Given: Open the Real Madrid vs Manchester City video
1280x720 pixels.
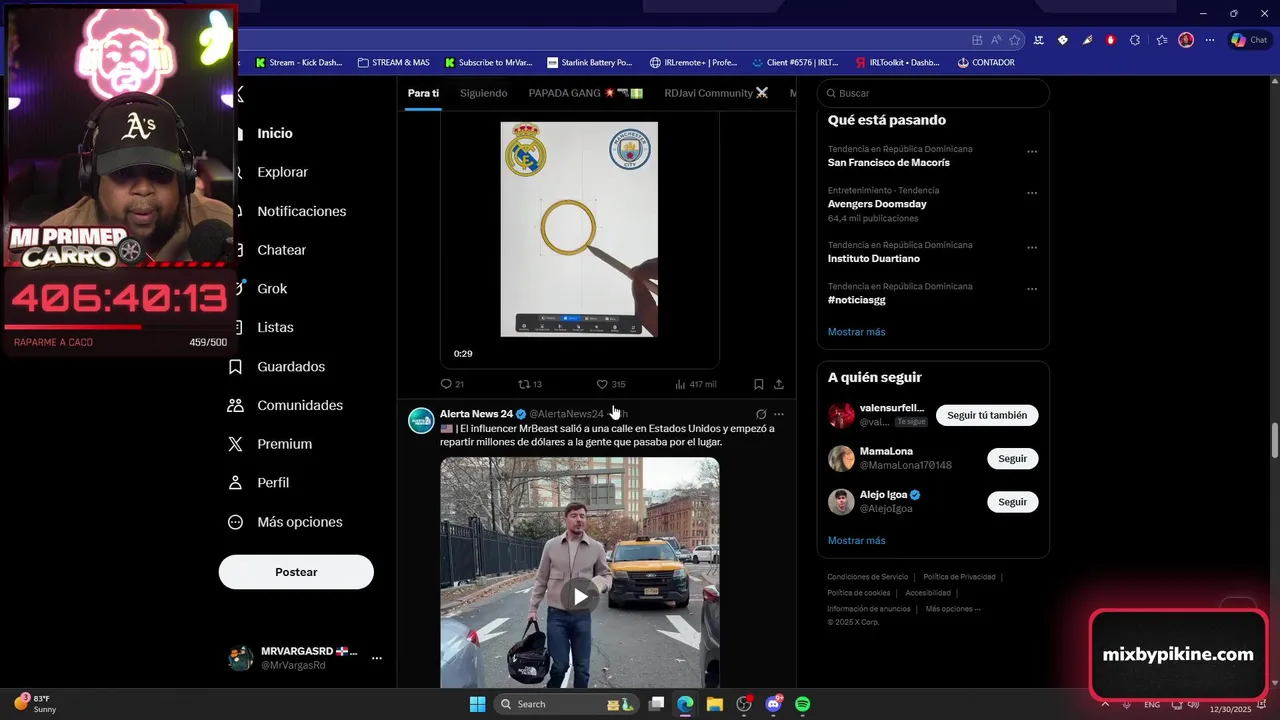Looking at the screenshot, I should coord(579,230).
